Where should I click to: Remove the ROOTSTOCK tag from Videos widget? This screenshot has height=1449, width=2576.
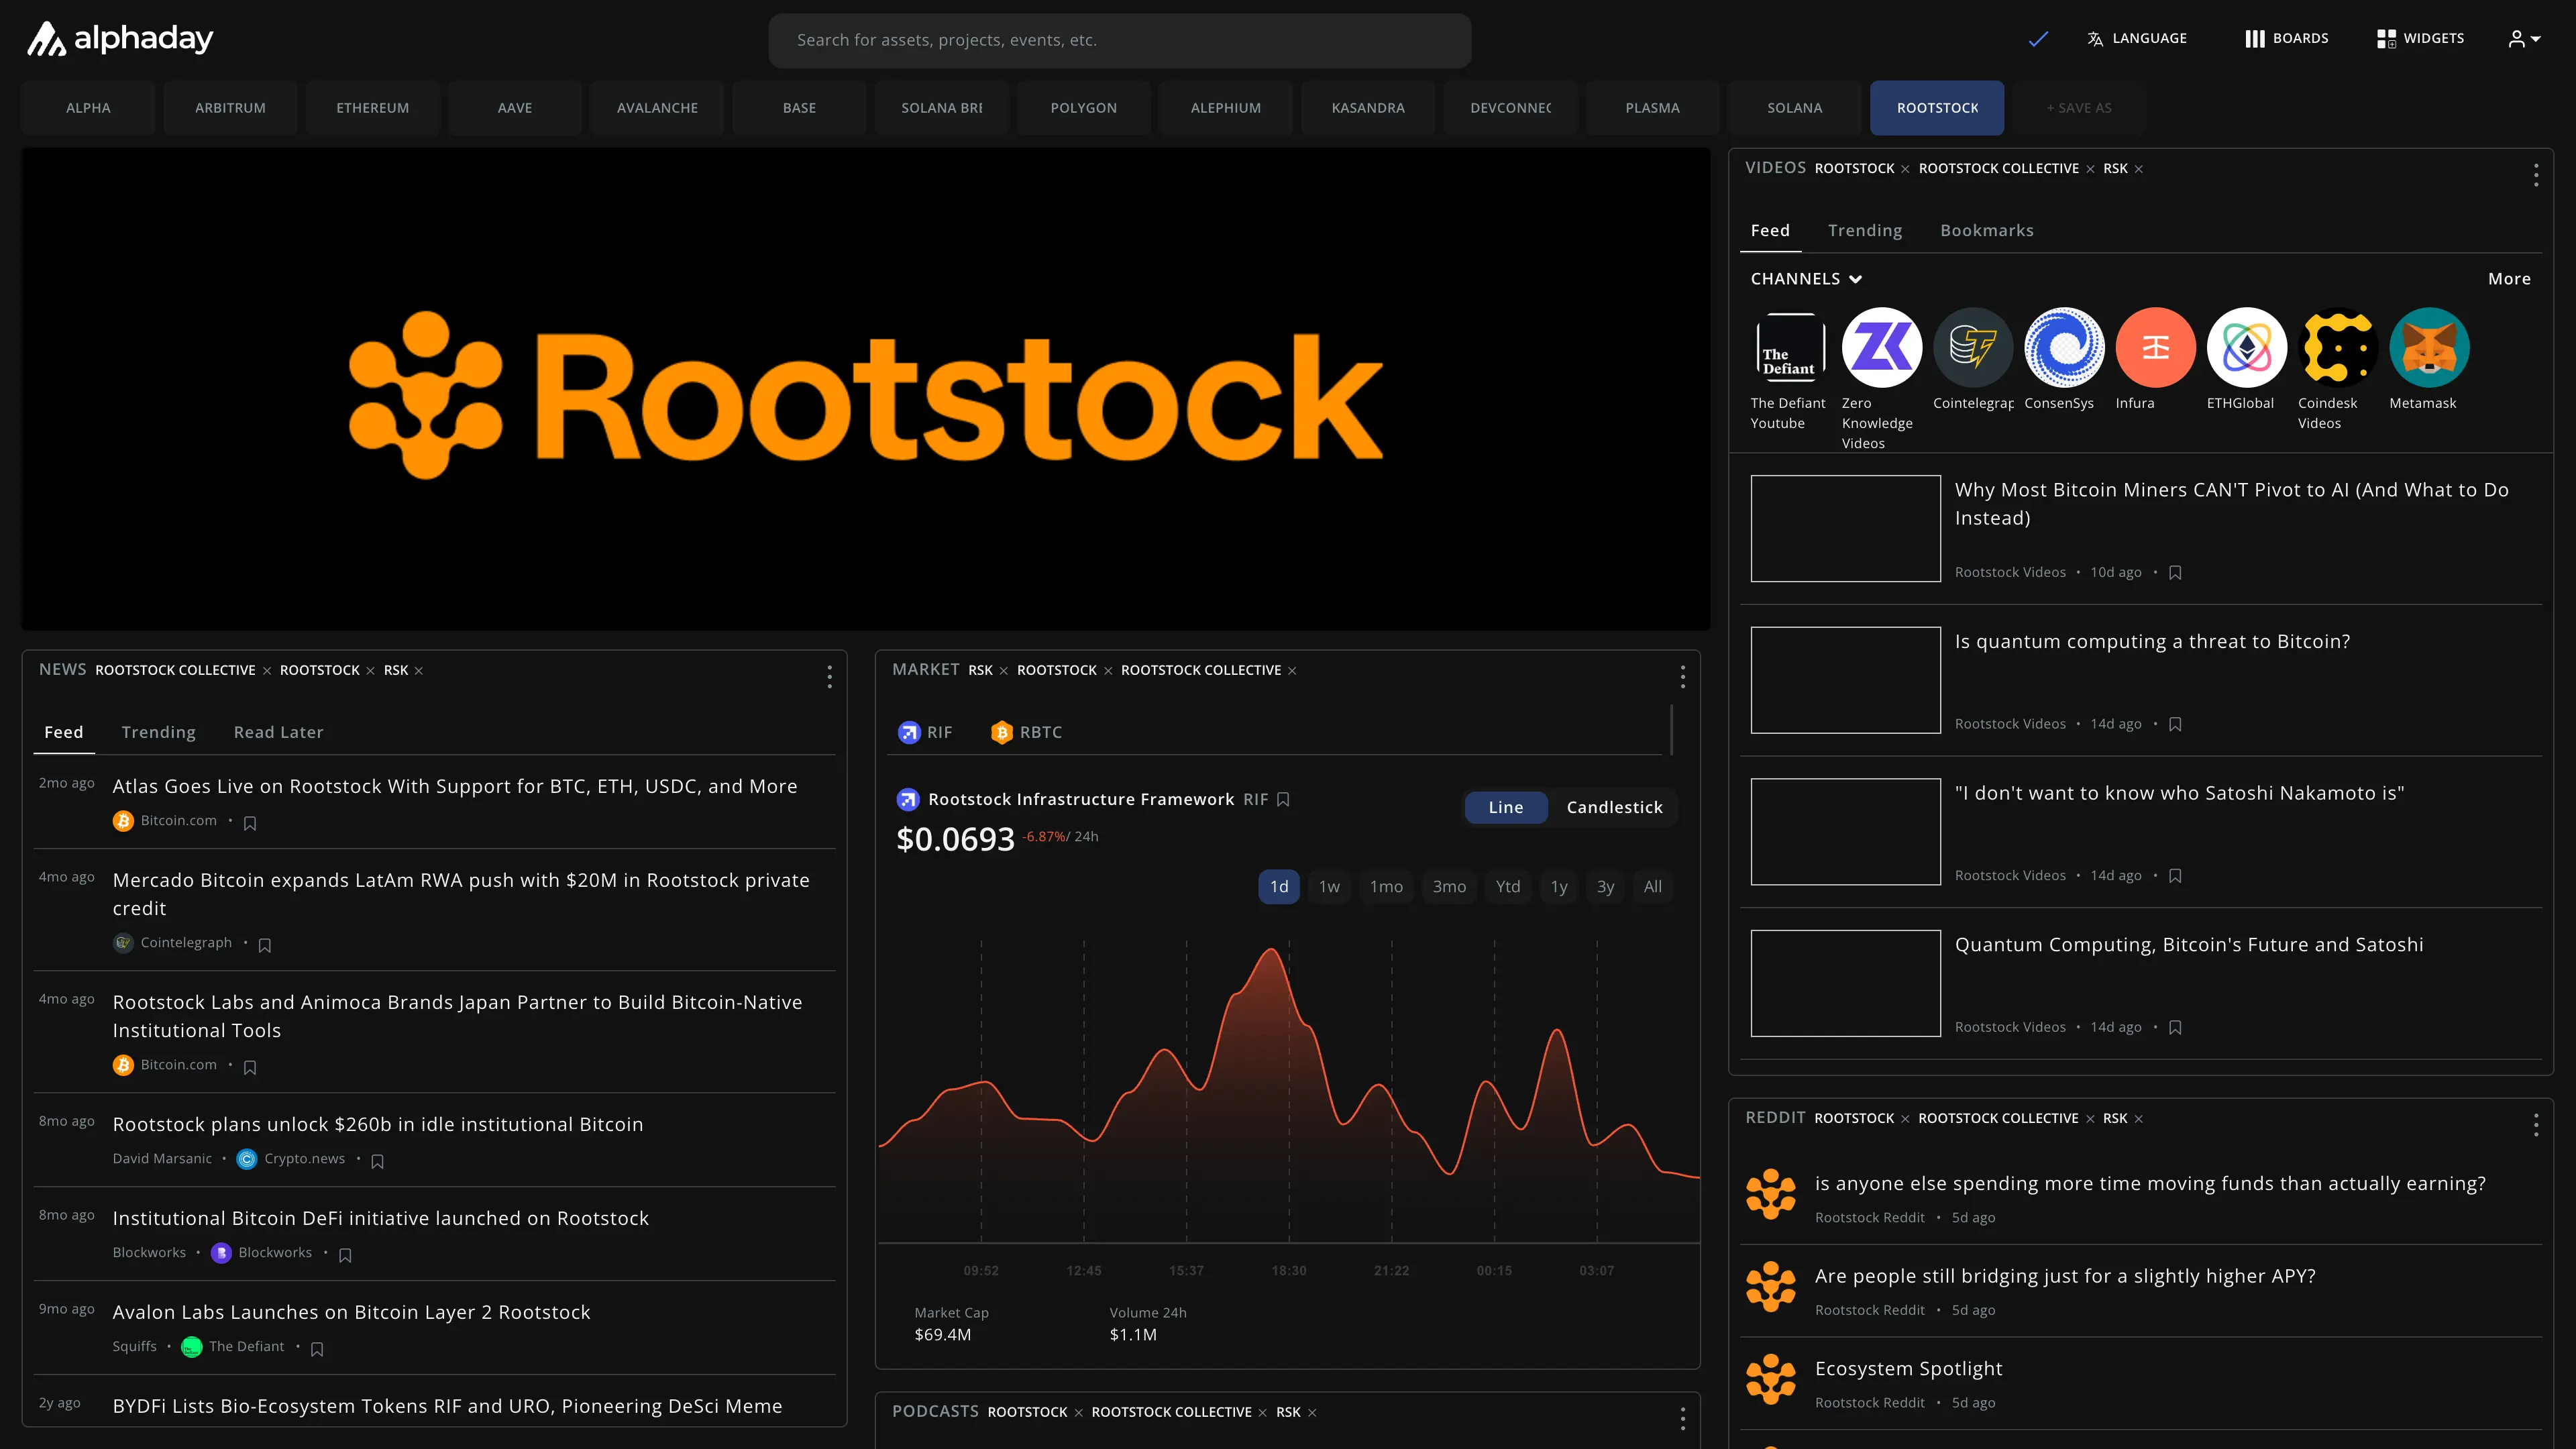pos(1905,169)
